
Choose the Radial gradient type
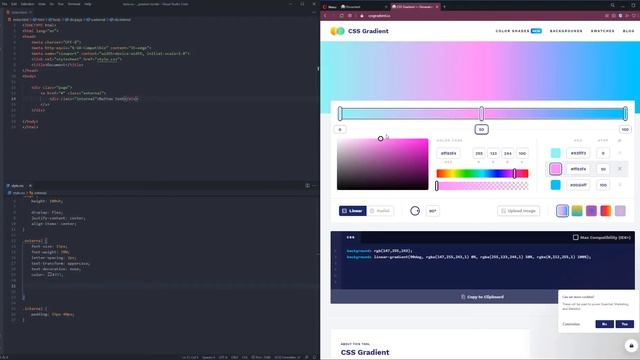click(380, 211)
